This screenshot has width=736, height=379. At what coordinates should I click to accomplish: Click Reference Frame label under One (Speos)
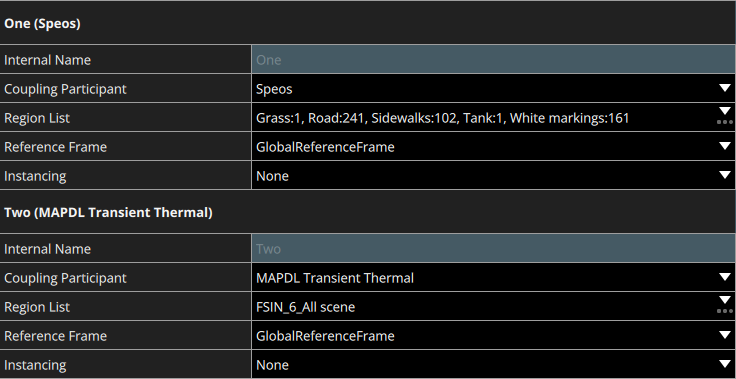pos(55,147)
